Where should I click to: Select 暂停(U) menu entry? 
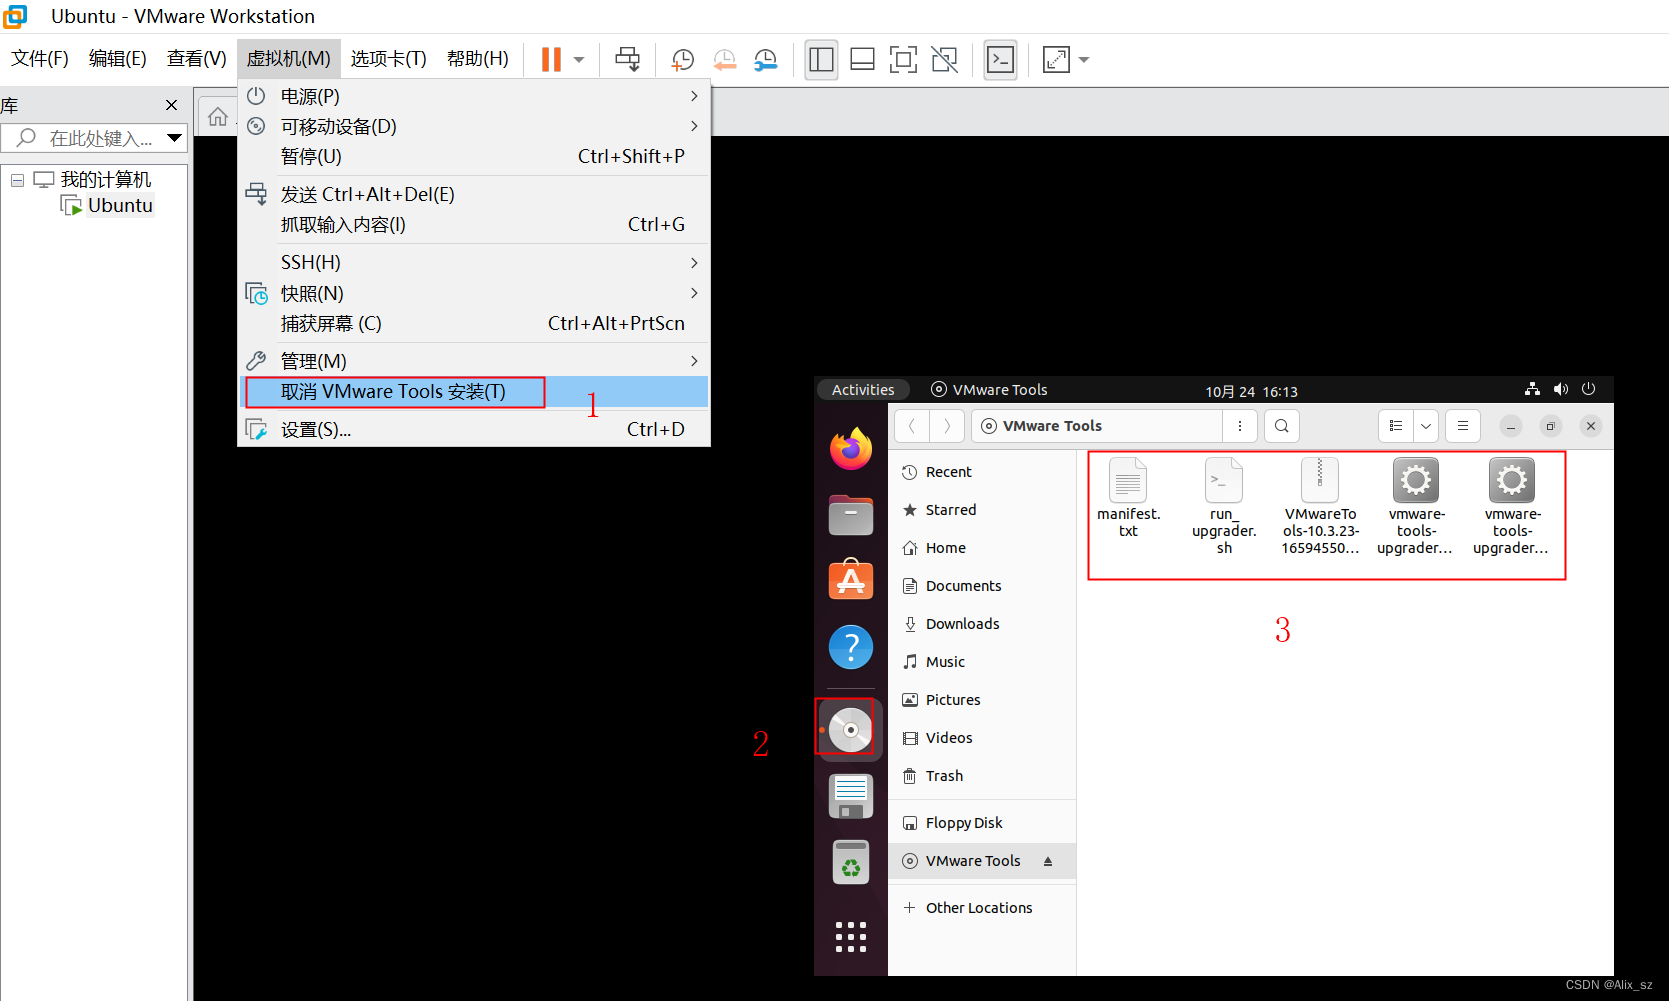474,156
